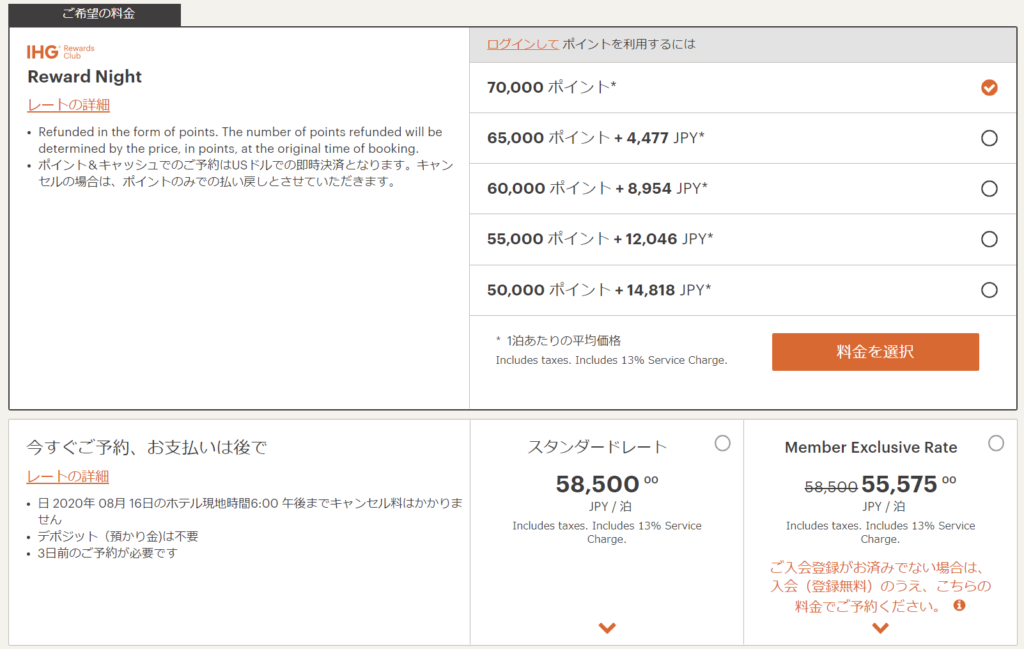1024x649 pixels.
Task: Open the ご希望の料金 tab
Action: [x=95, y=15]
